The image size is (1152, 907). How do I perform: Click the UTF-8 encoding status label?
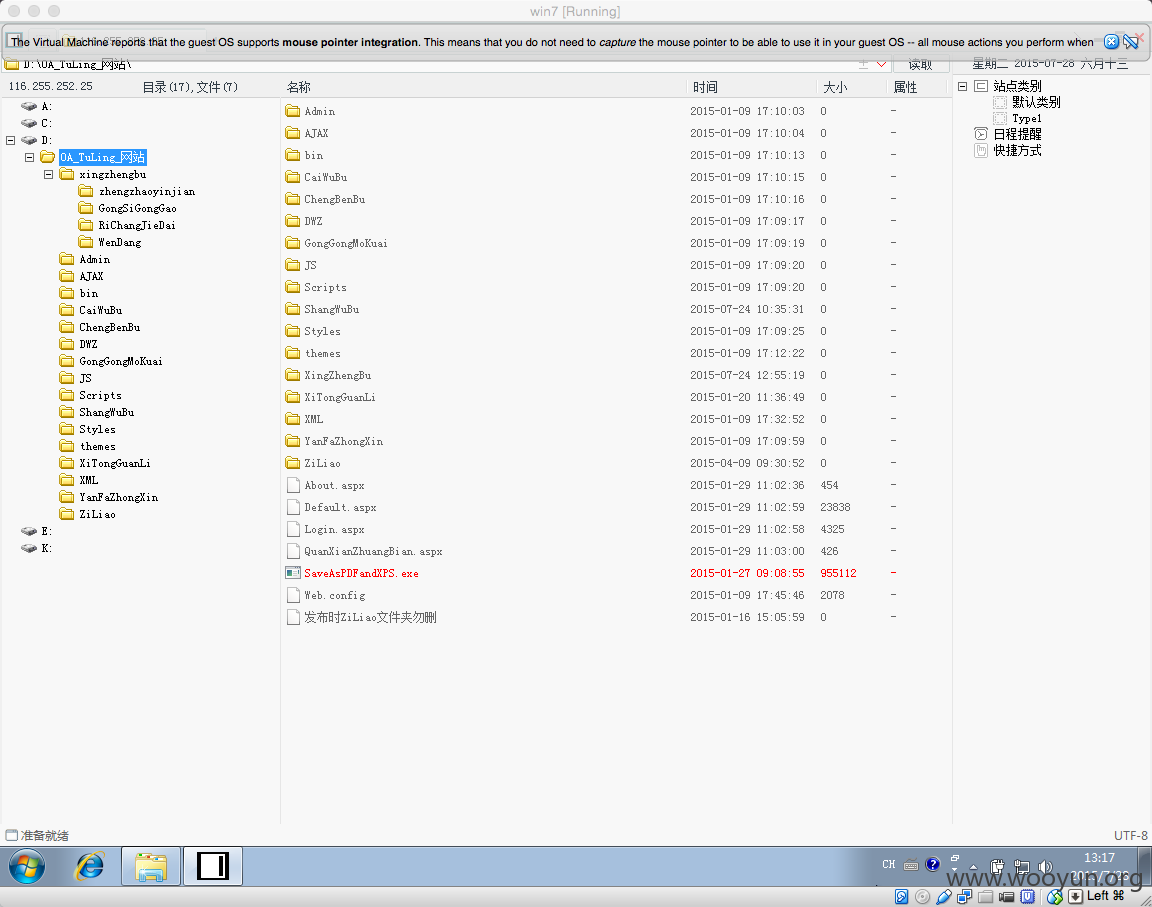tap(1130, 835)
